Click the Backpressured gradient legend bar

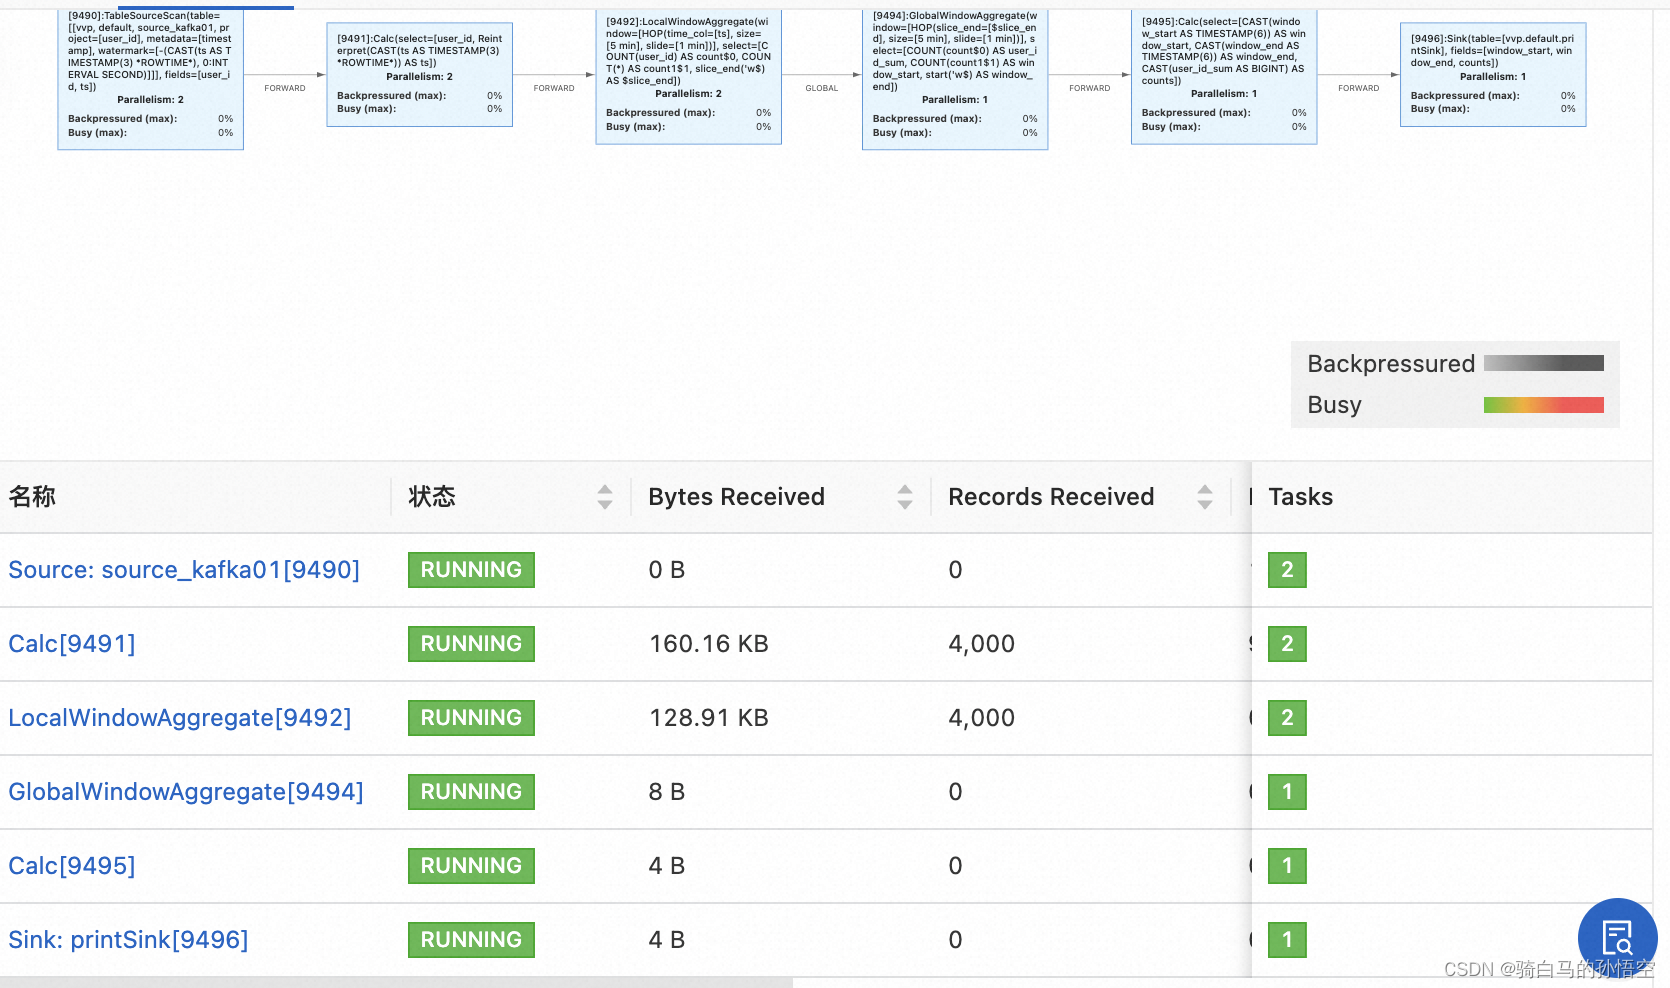(1544, 363)
